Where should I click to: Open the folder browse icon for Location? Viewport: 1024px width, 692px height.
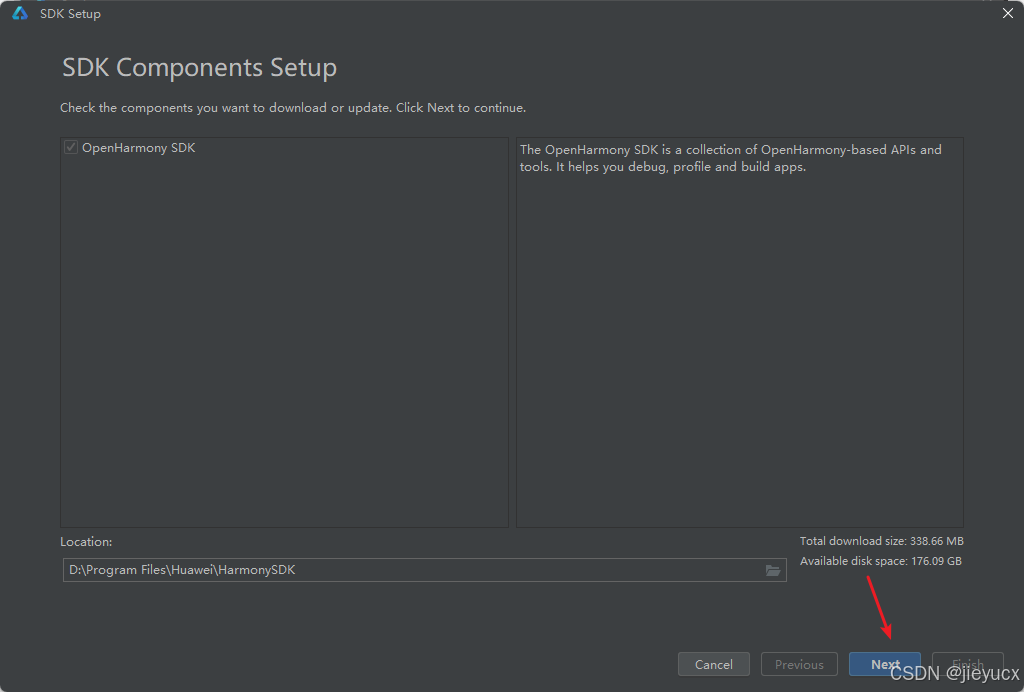[773, 571]
